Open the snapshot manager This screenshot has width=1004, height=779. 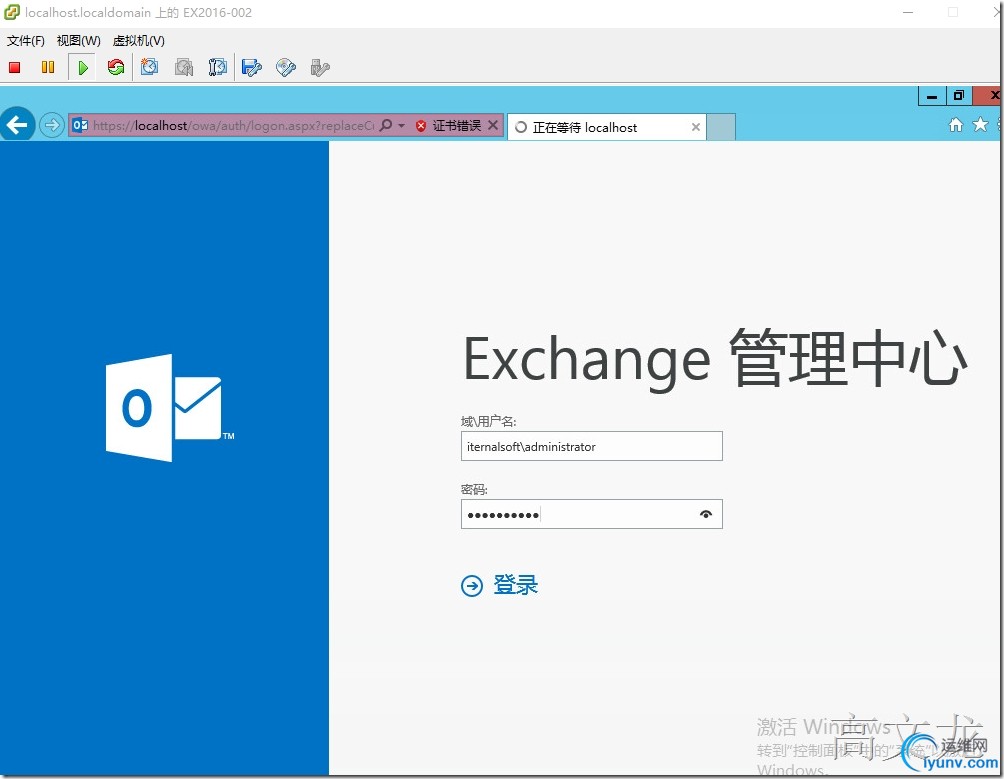point(218,67)
